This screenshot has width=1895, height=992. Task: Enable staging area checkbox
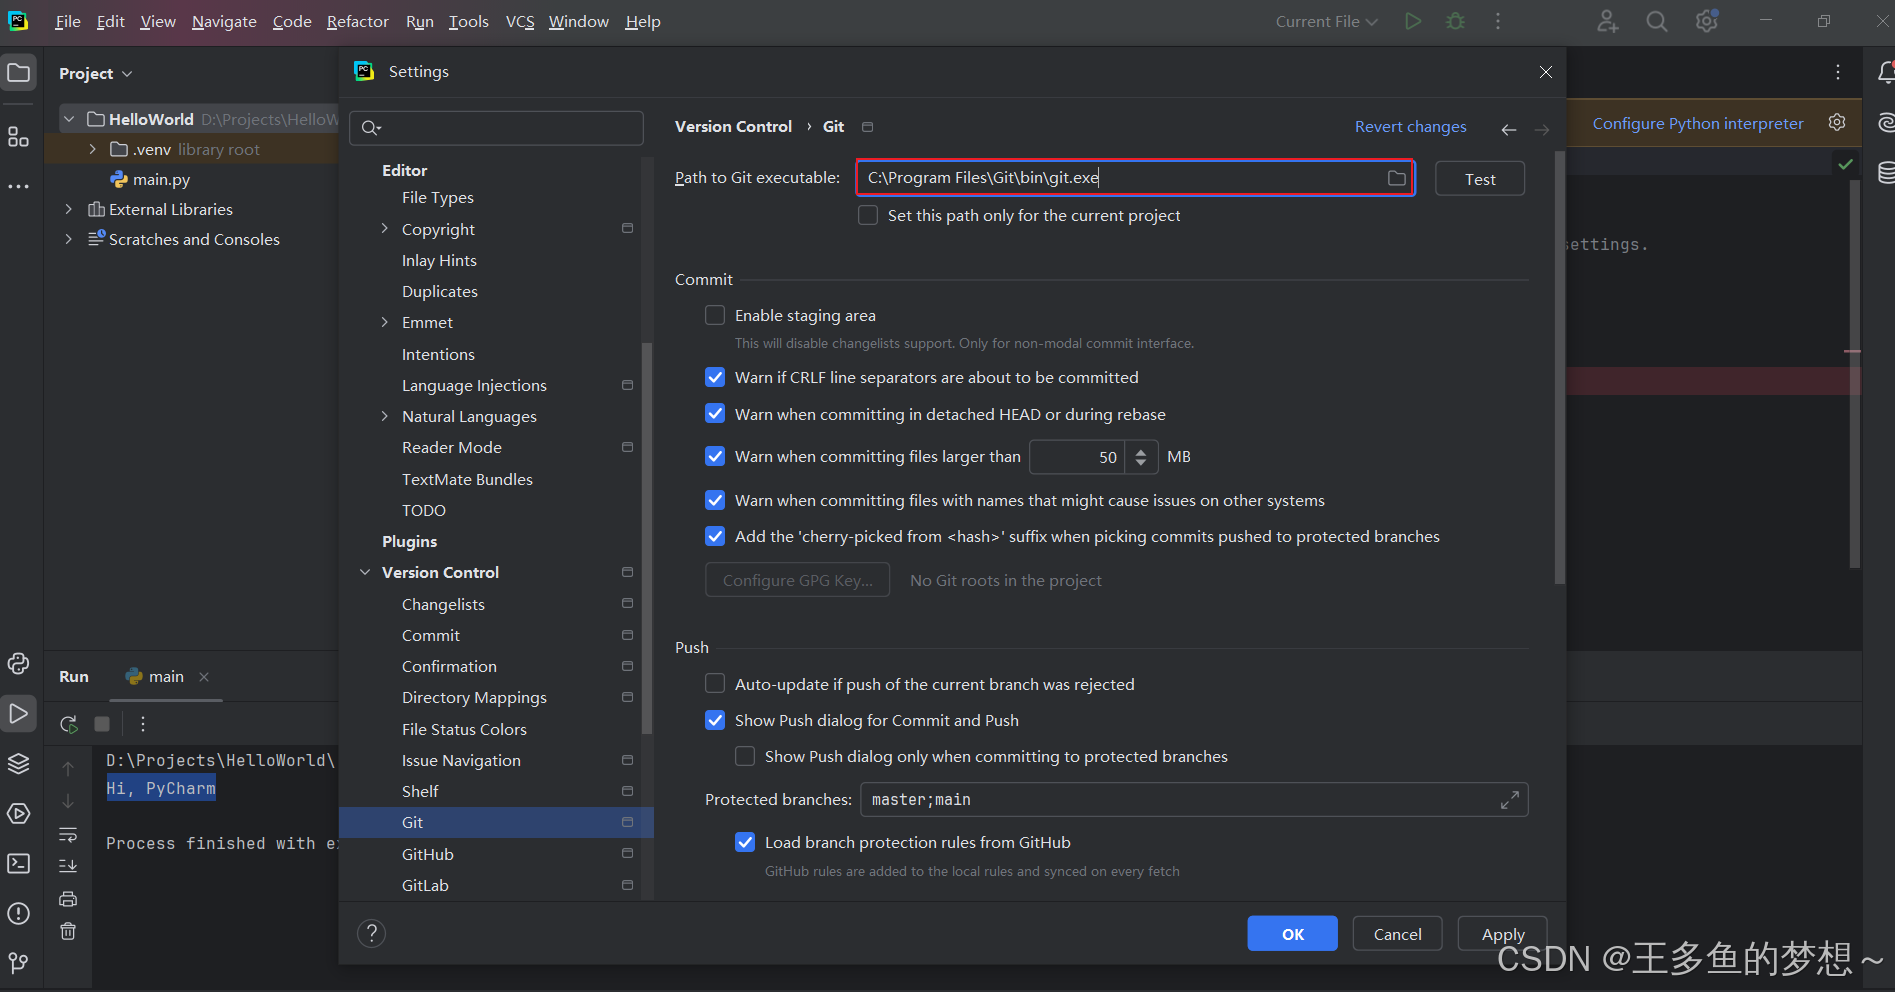point(715,315)
